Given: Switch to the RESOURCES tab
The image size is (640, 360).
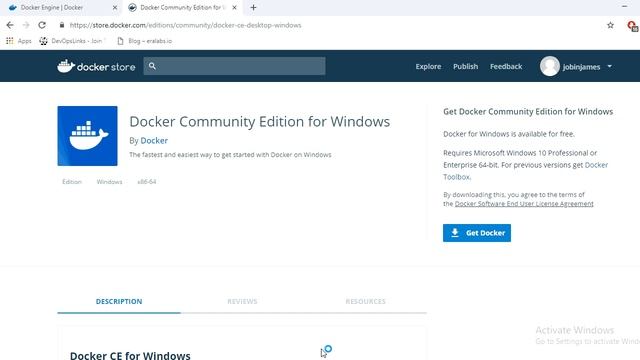Looking at the screenshot, I should tap(365, 301).
